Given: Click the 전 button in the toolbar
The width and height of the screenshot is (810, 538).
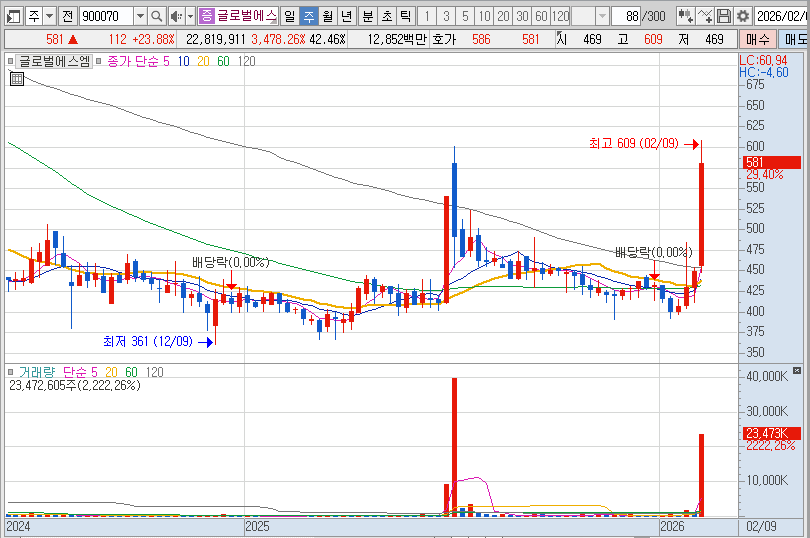Looking at the screenshot, I should (68, 17).
